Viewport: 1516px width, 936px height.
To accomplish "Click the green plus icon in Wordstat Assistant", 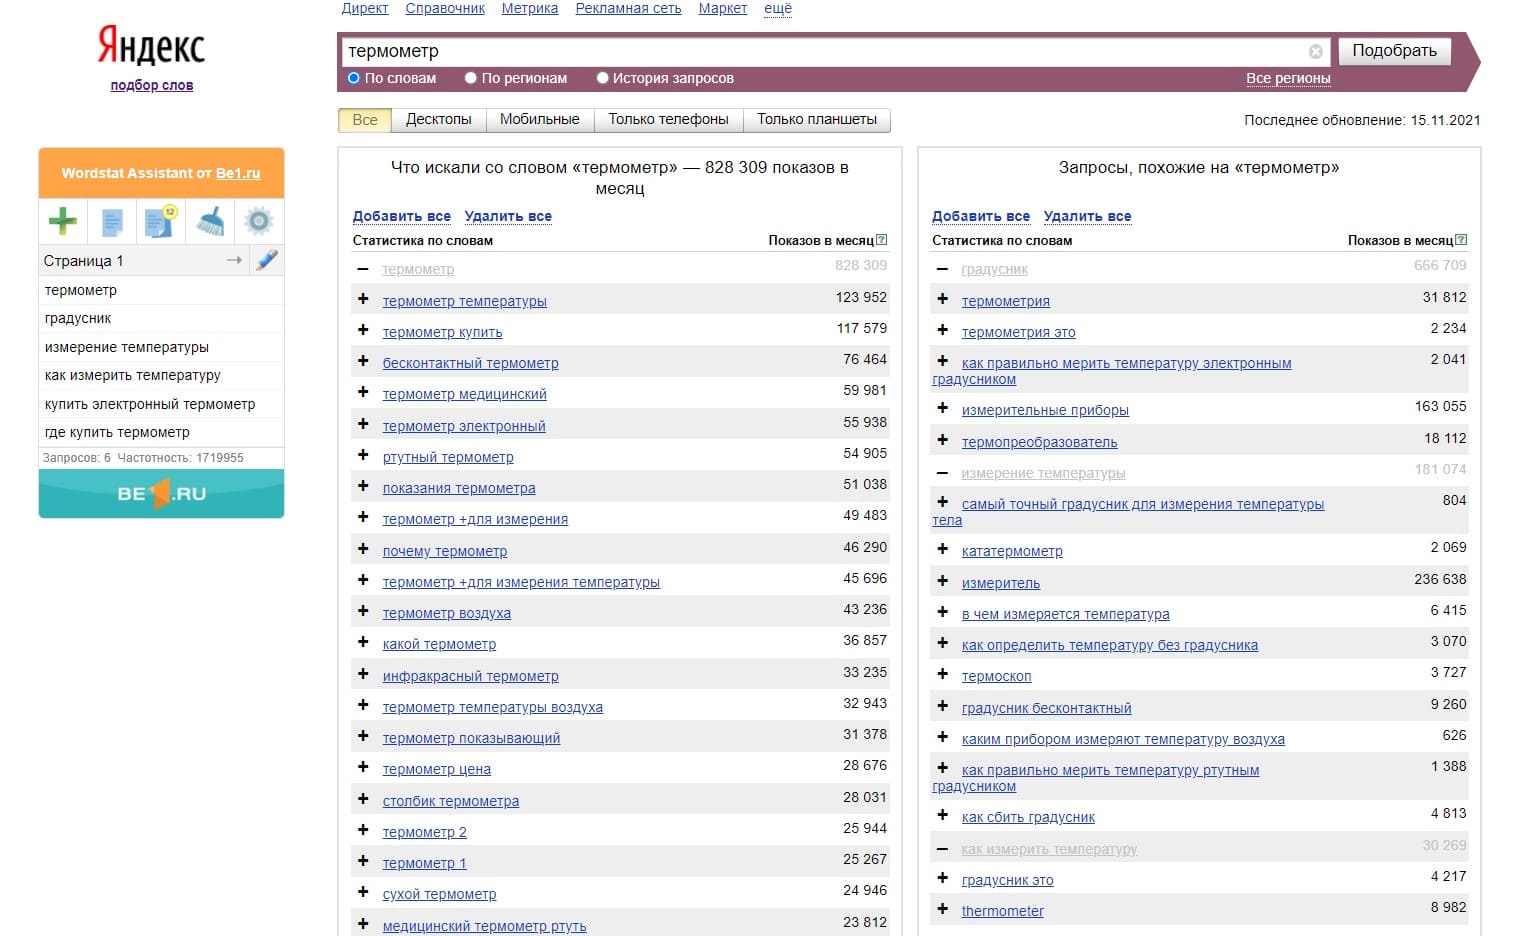I will (x=63, y=221).
